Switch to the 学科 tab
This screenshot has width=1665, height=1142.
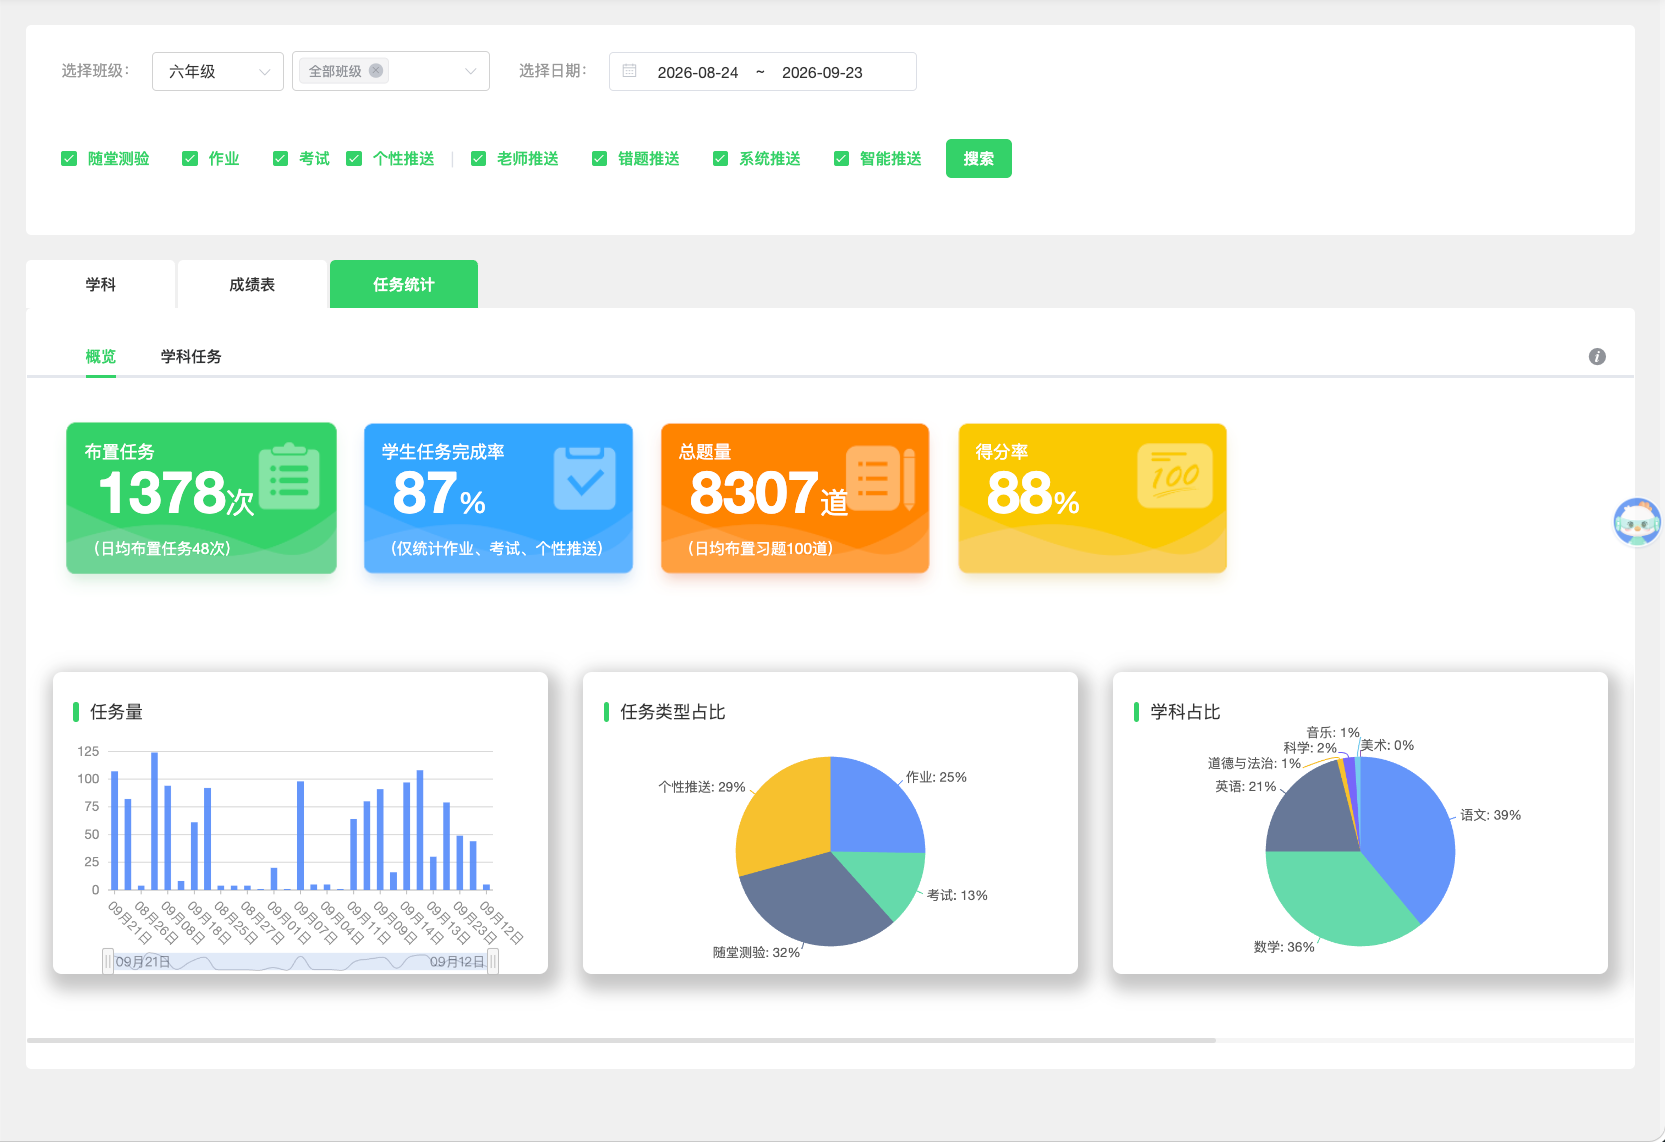[100, 284]
